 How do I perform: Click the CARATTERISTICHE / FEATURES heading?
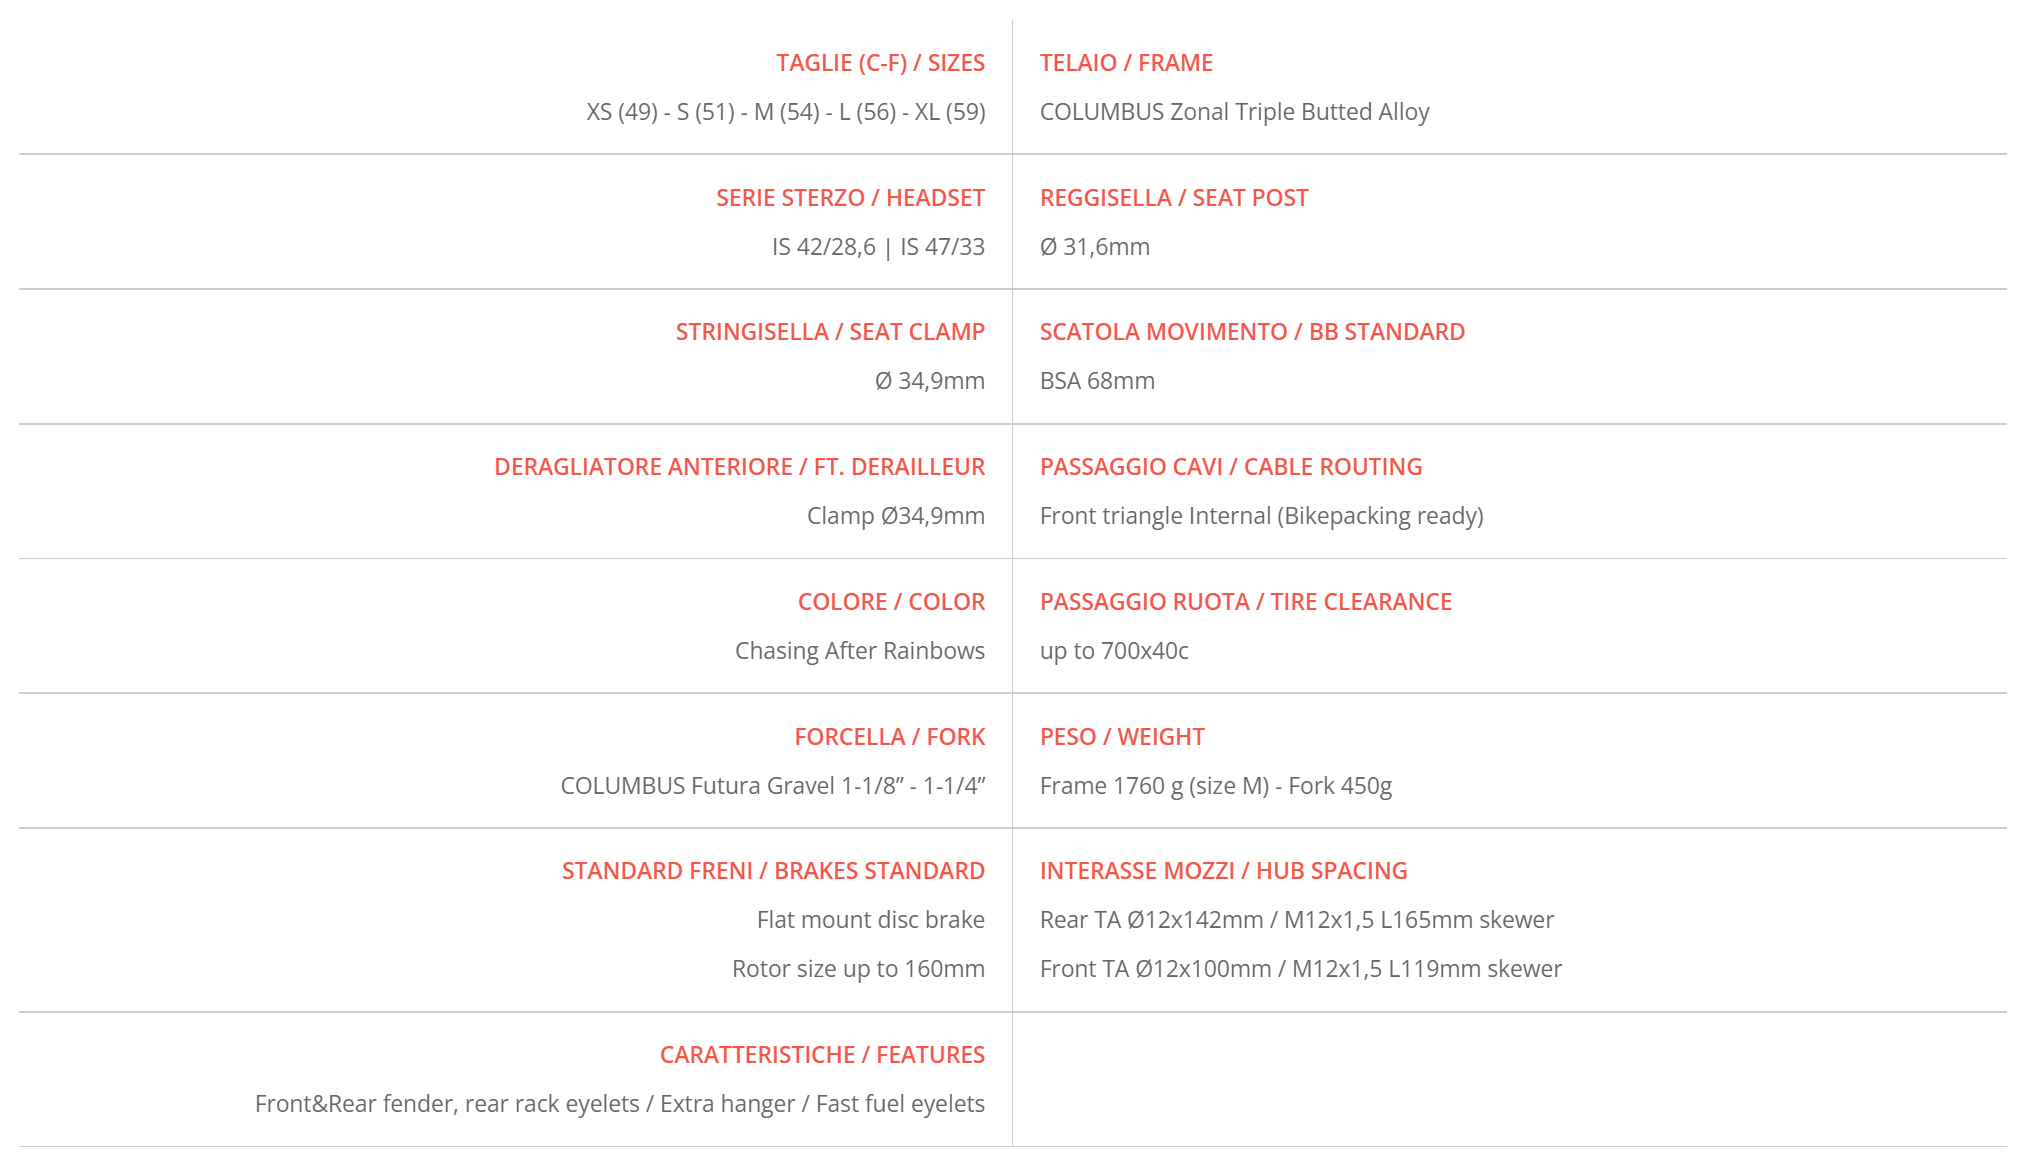point(822,1055)
